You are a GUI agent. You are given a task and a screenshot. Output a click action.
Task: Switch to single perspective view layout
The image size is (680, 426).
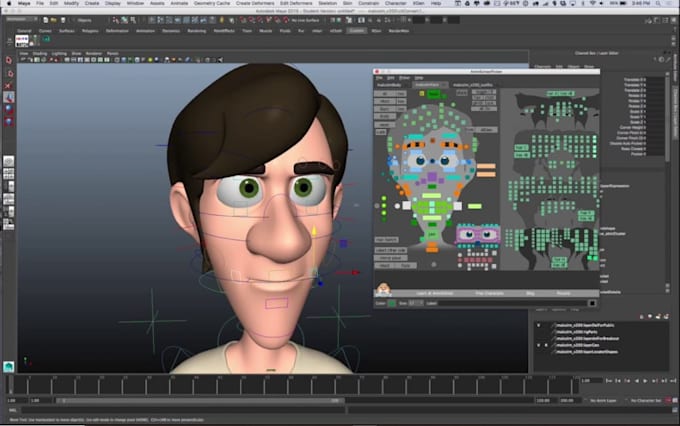(9, 161)
